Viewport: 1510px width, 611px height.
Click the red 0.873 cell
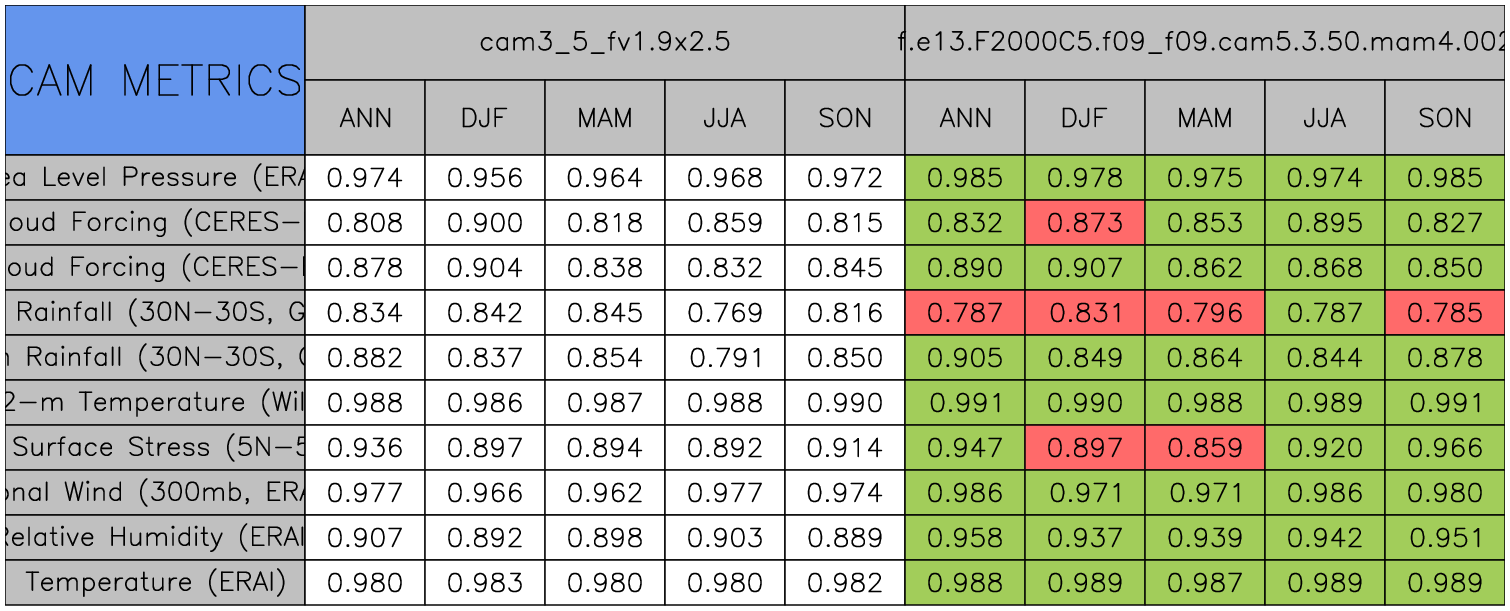1085,223
